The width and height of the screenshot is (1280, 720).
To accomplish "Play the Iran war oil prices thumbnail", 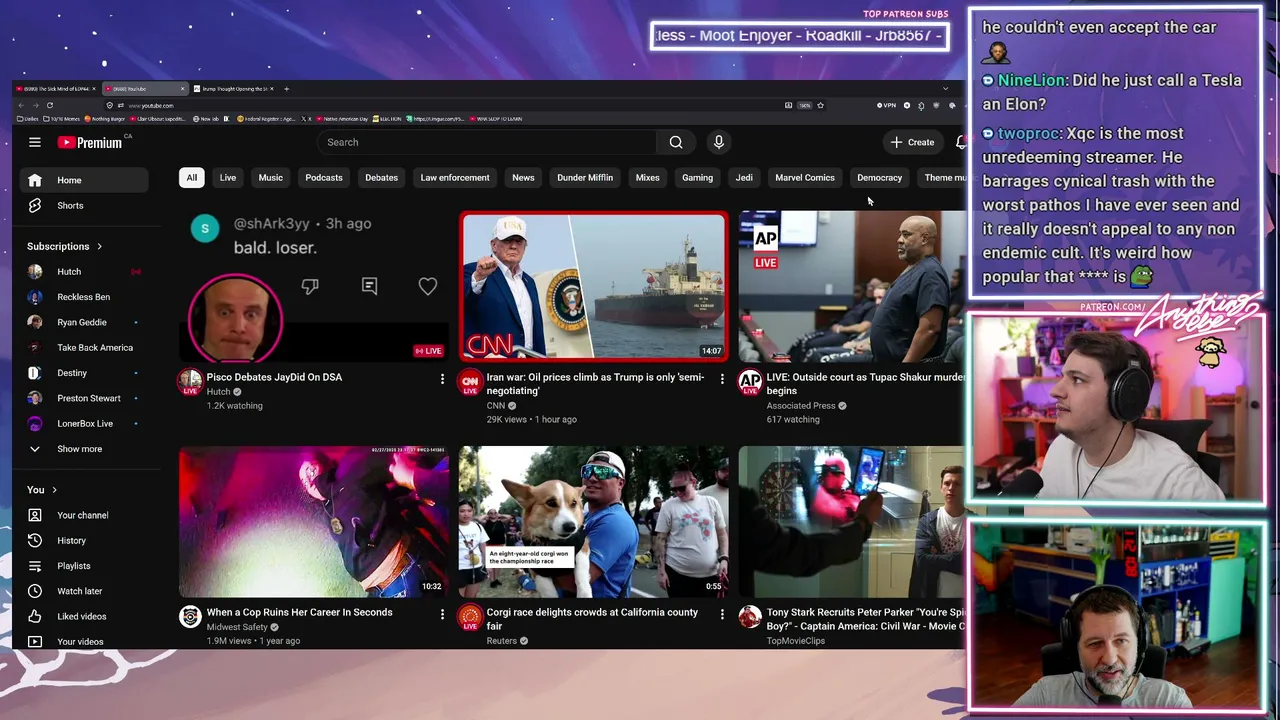I will click(594, 286).
